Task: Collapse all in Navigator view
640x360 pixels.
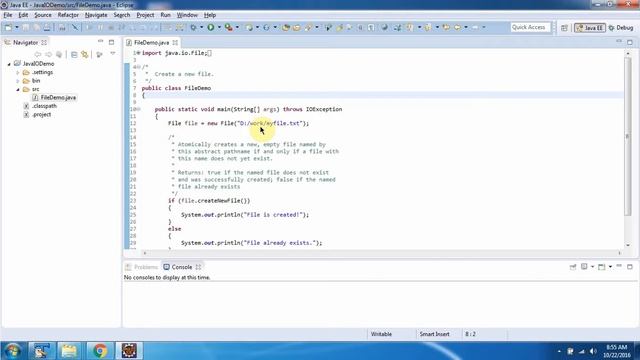Action: (x=74, y=54)
